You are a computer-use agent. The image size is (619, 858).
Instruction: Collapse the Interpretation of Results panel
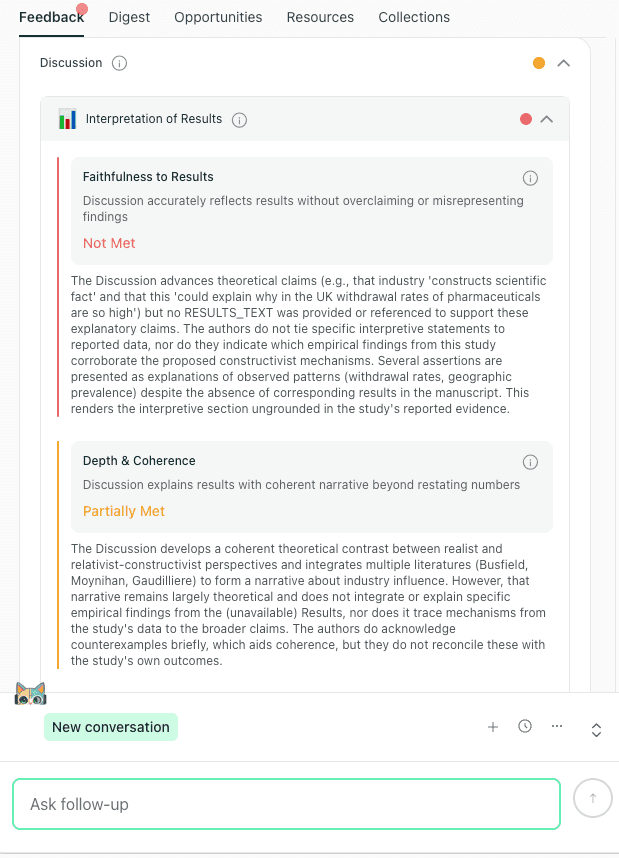click(x=547, y=119)
